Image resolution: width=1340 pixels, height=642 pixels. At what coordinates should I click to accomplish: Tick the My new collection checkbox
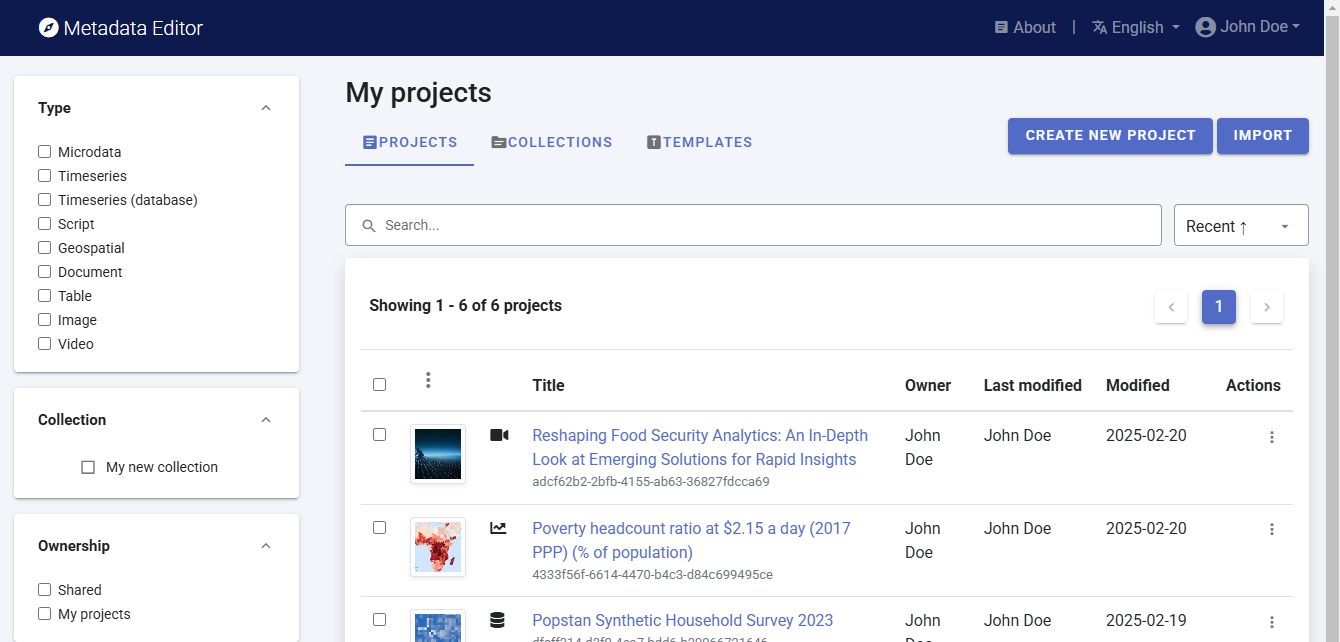(88, 467)
